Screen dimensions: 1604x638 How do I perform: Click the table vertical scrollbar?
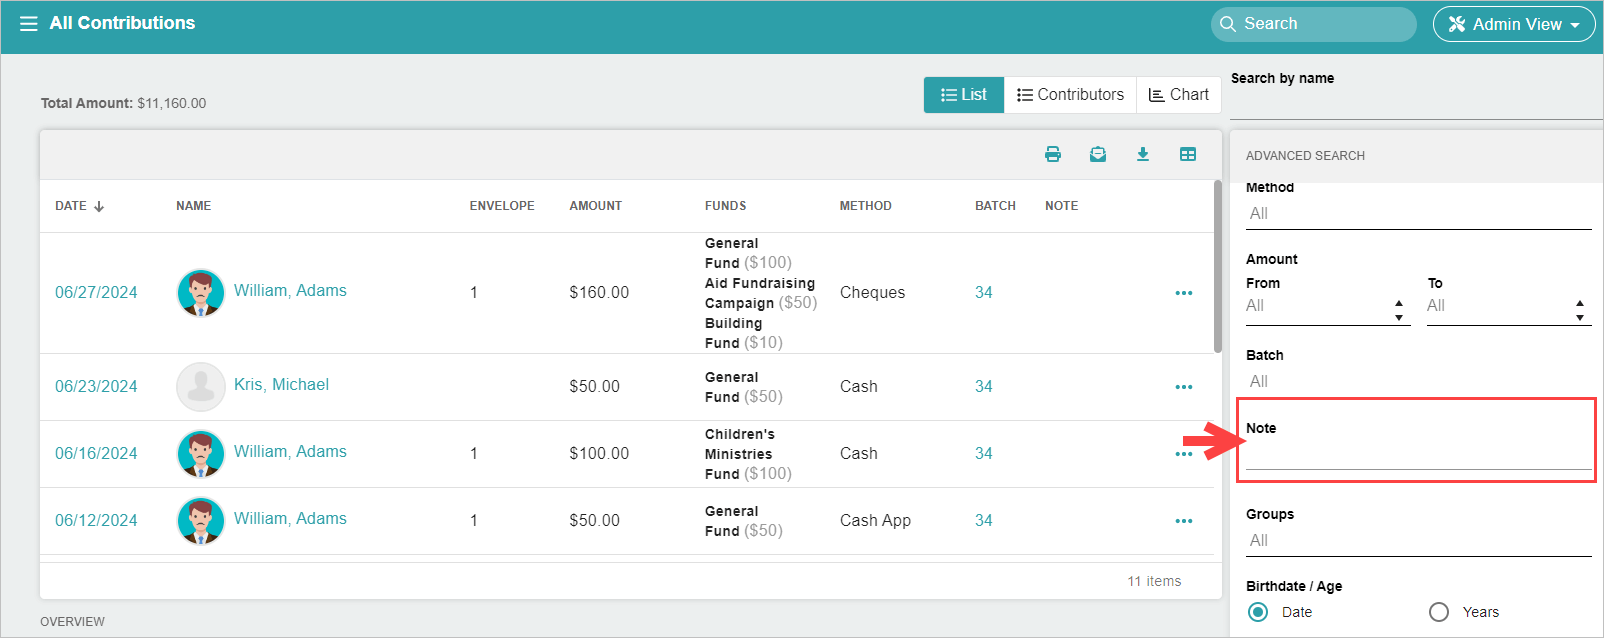[1218, 267]
